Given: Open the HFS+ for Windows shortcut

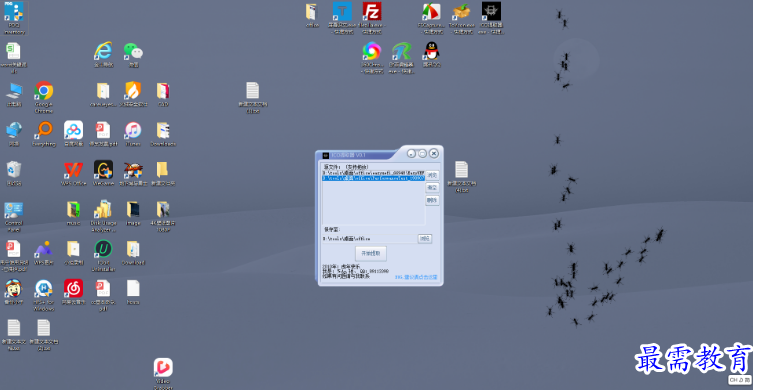Looking at the screenshot, I should coord(44,289).
